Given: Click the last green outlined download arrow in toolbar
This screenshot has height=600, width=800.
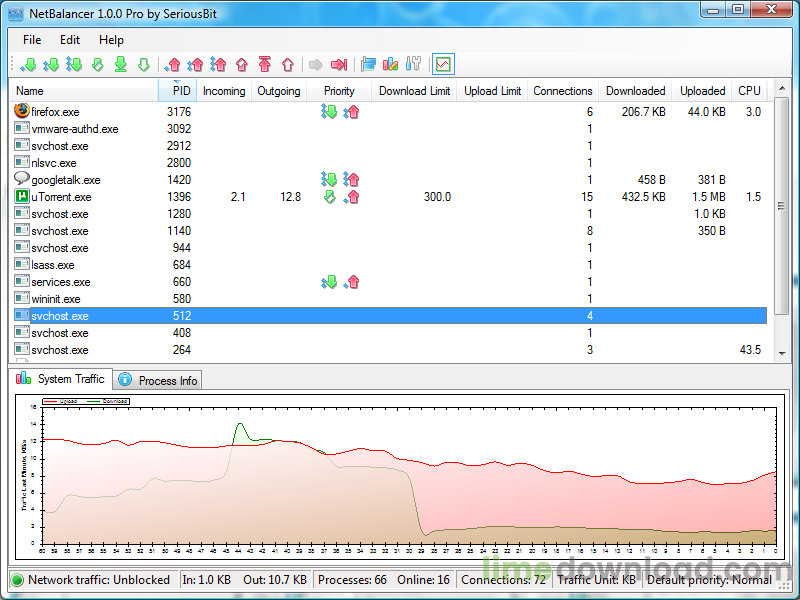Looking at the screenshot, I should click(143, 65).
